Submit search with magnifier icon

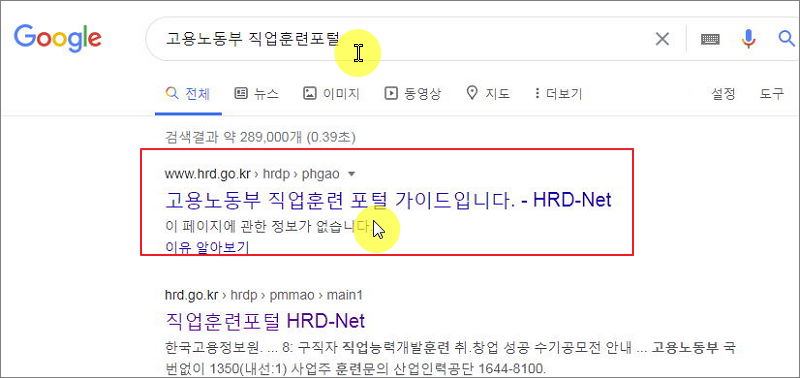pos(787,39)
